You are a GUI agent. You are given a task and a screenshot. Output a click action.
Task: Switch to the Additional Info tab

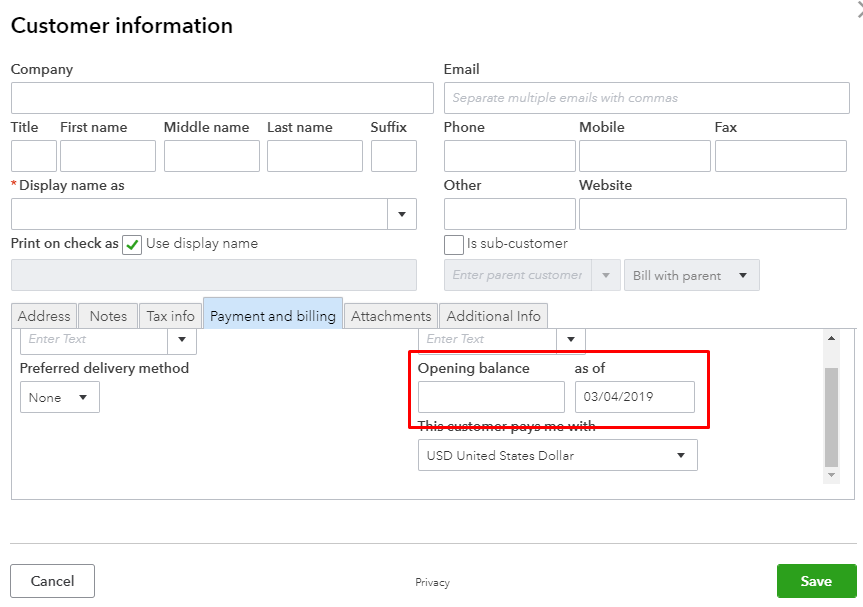[494, 316]
